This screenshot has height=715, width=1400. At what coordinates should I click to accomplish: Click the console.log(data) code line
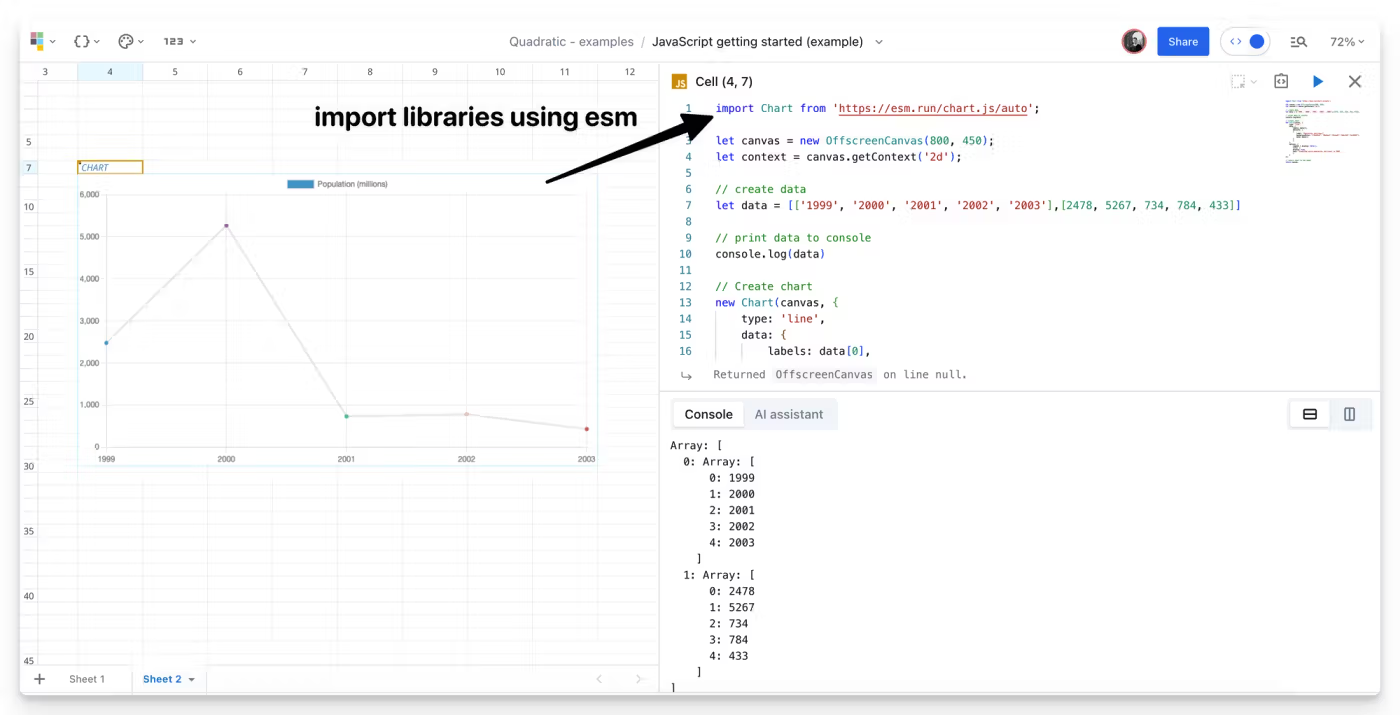pyautogui.click(x=770, y=254)
